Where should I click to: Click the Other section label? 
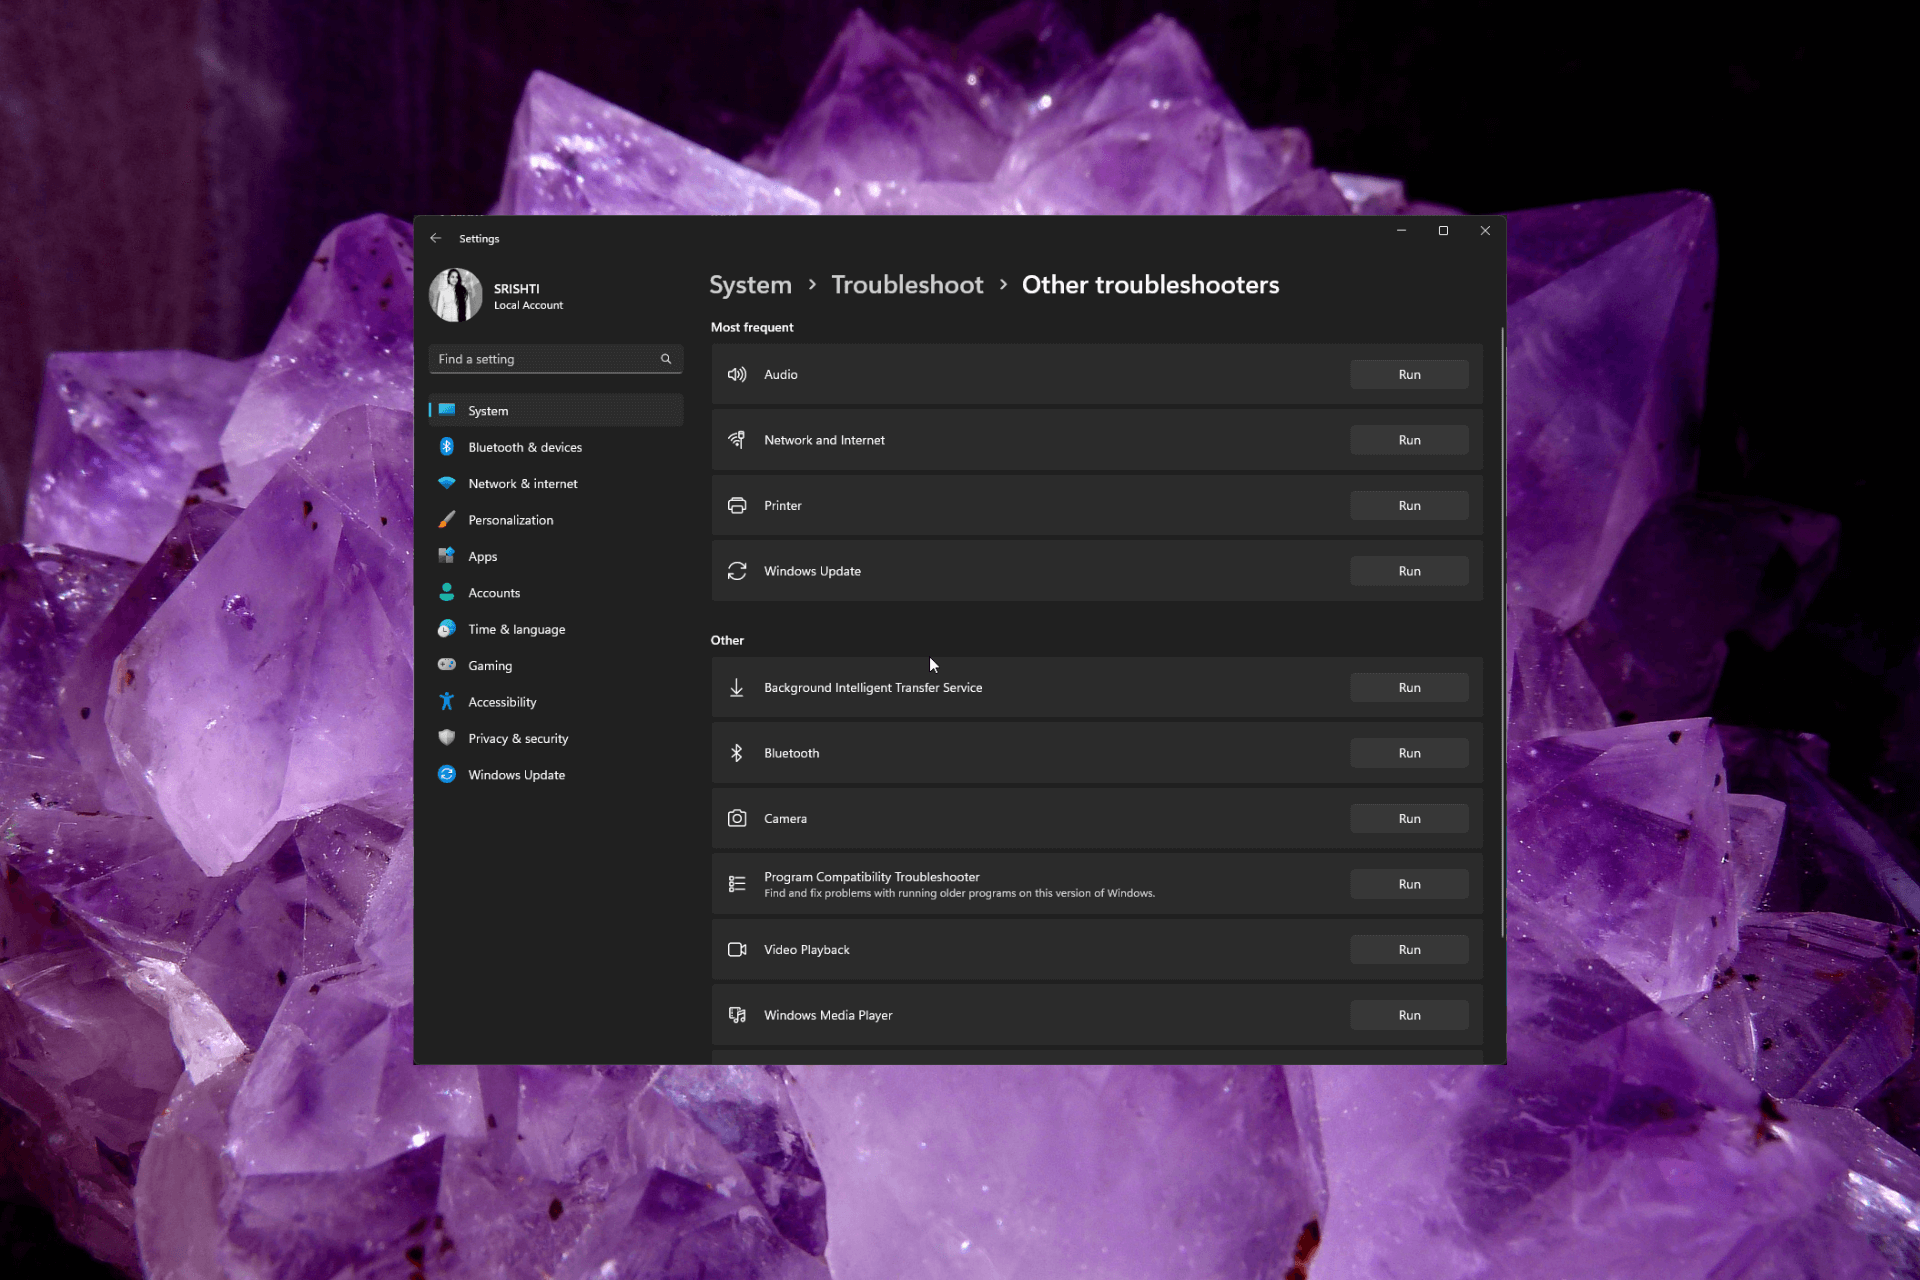pos(727,640)
